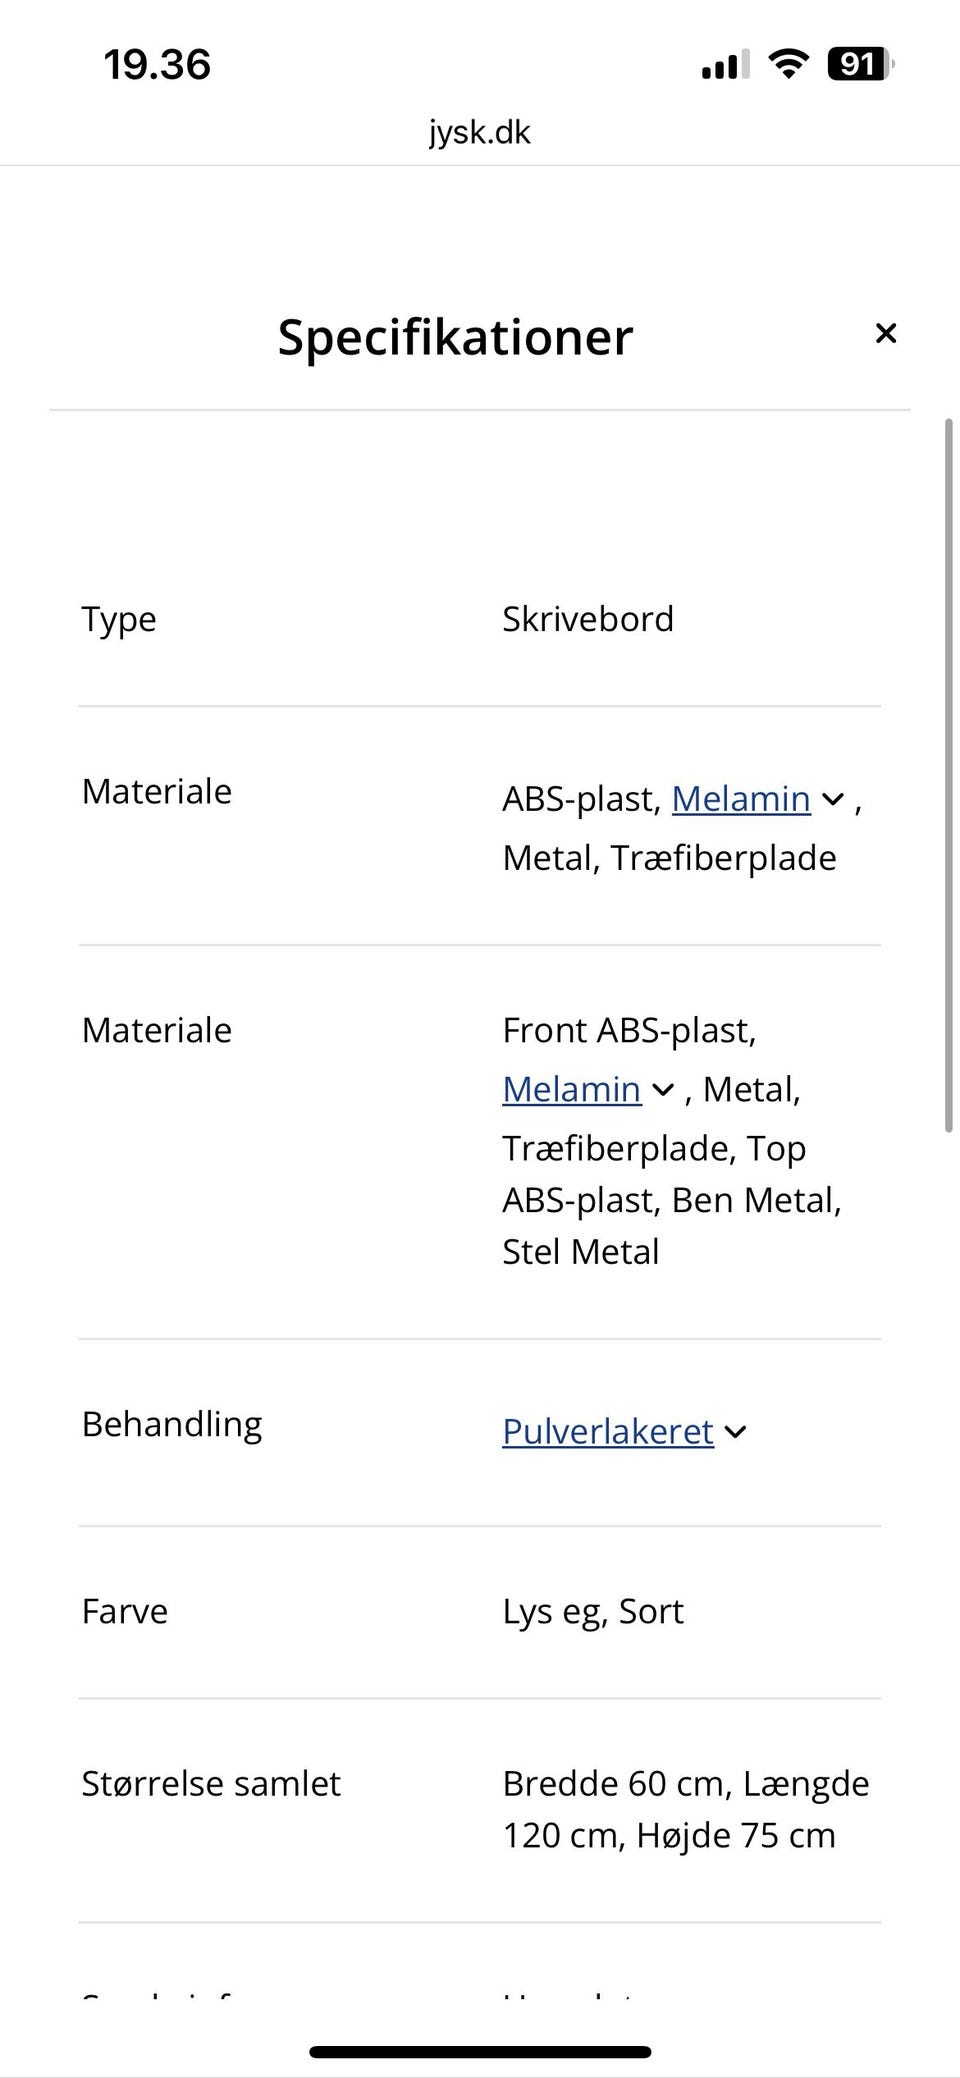Click the Størrelse samlet dimensions text

click(x=686, y=1809)
